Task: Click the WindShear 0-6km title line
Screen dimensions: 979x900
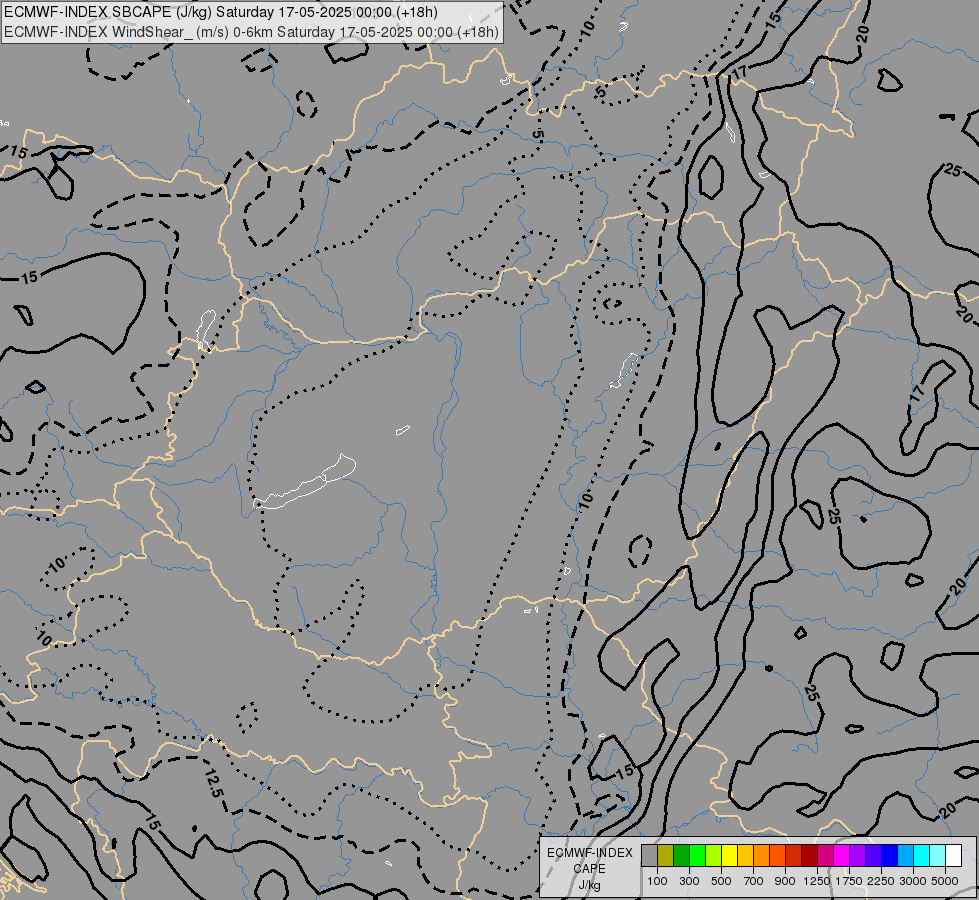Action: pos(252,32)
